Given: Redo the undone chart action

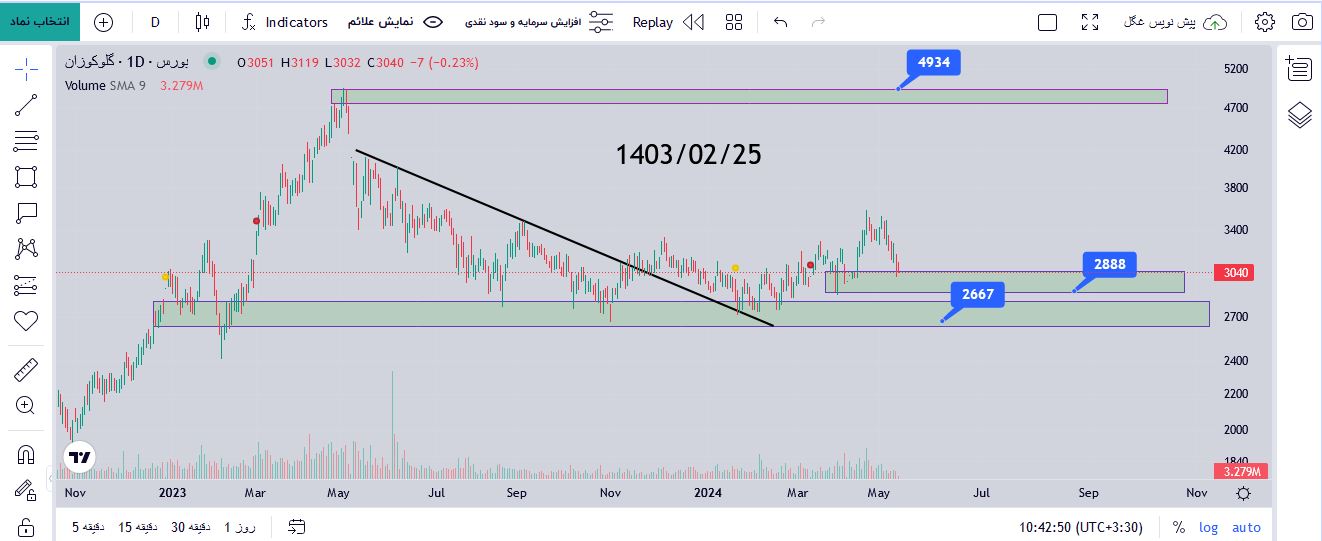Looking at the screenshot, I should [x=818, y=22].
